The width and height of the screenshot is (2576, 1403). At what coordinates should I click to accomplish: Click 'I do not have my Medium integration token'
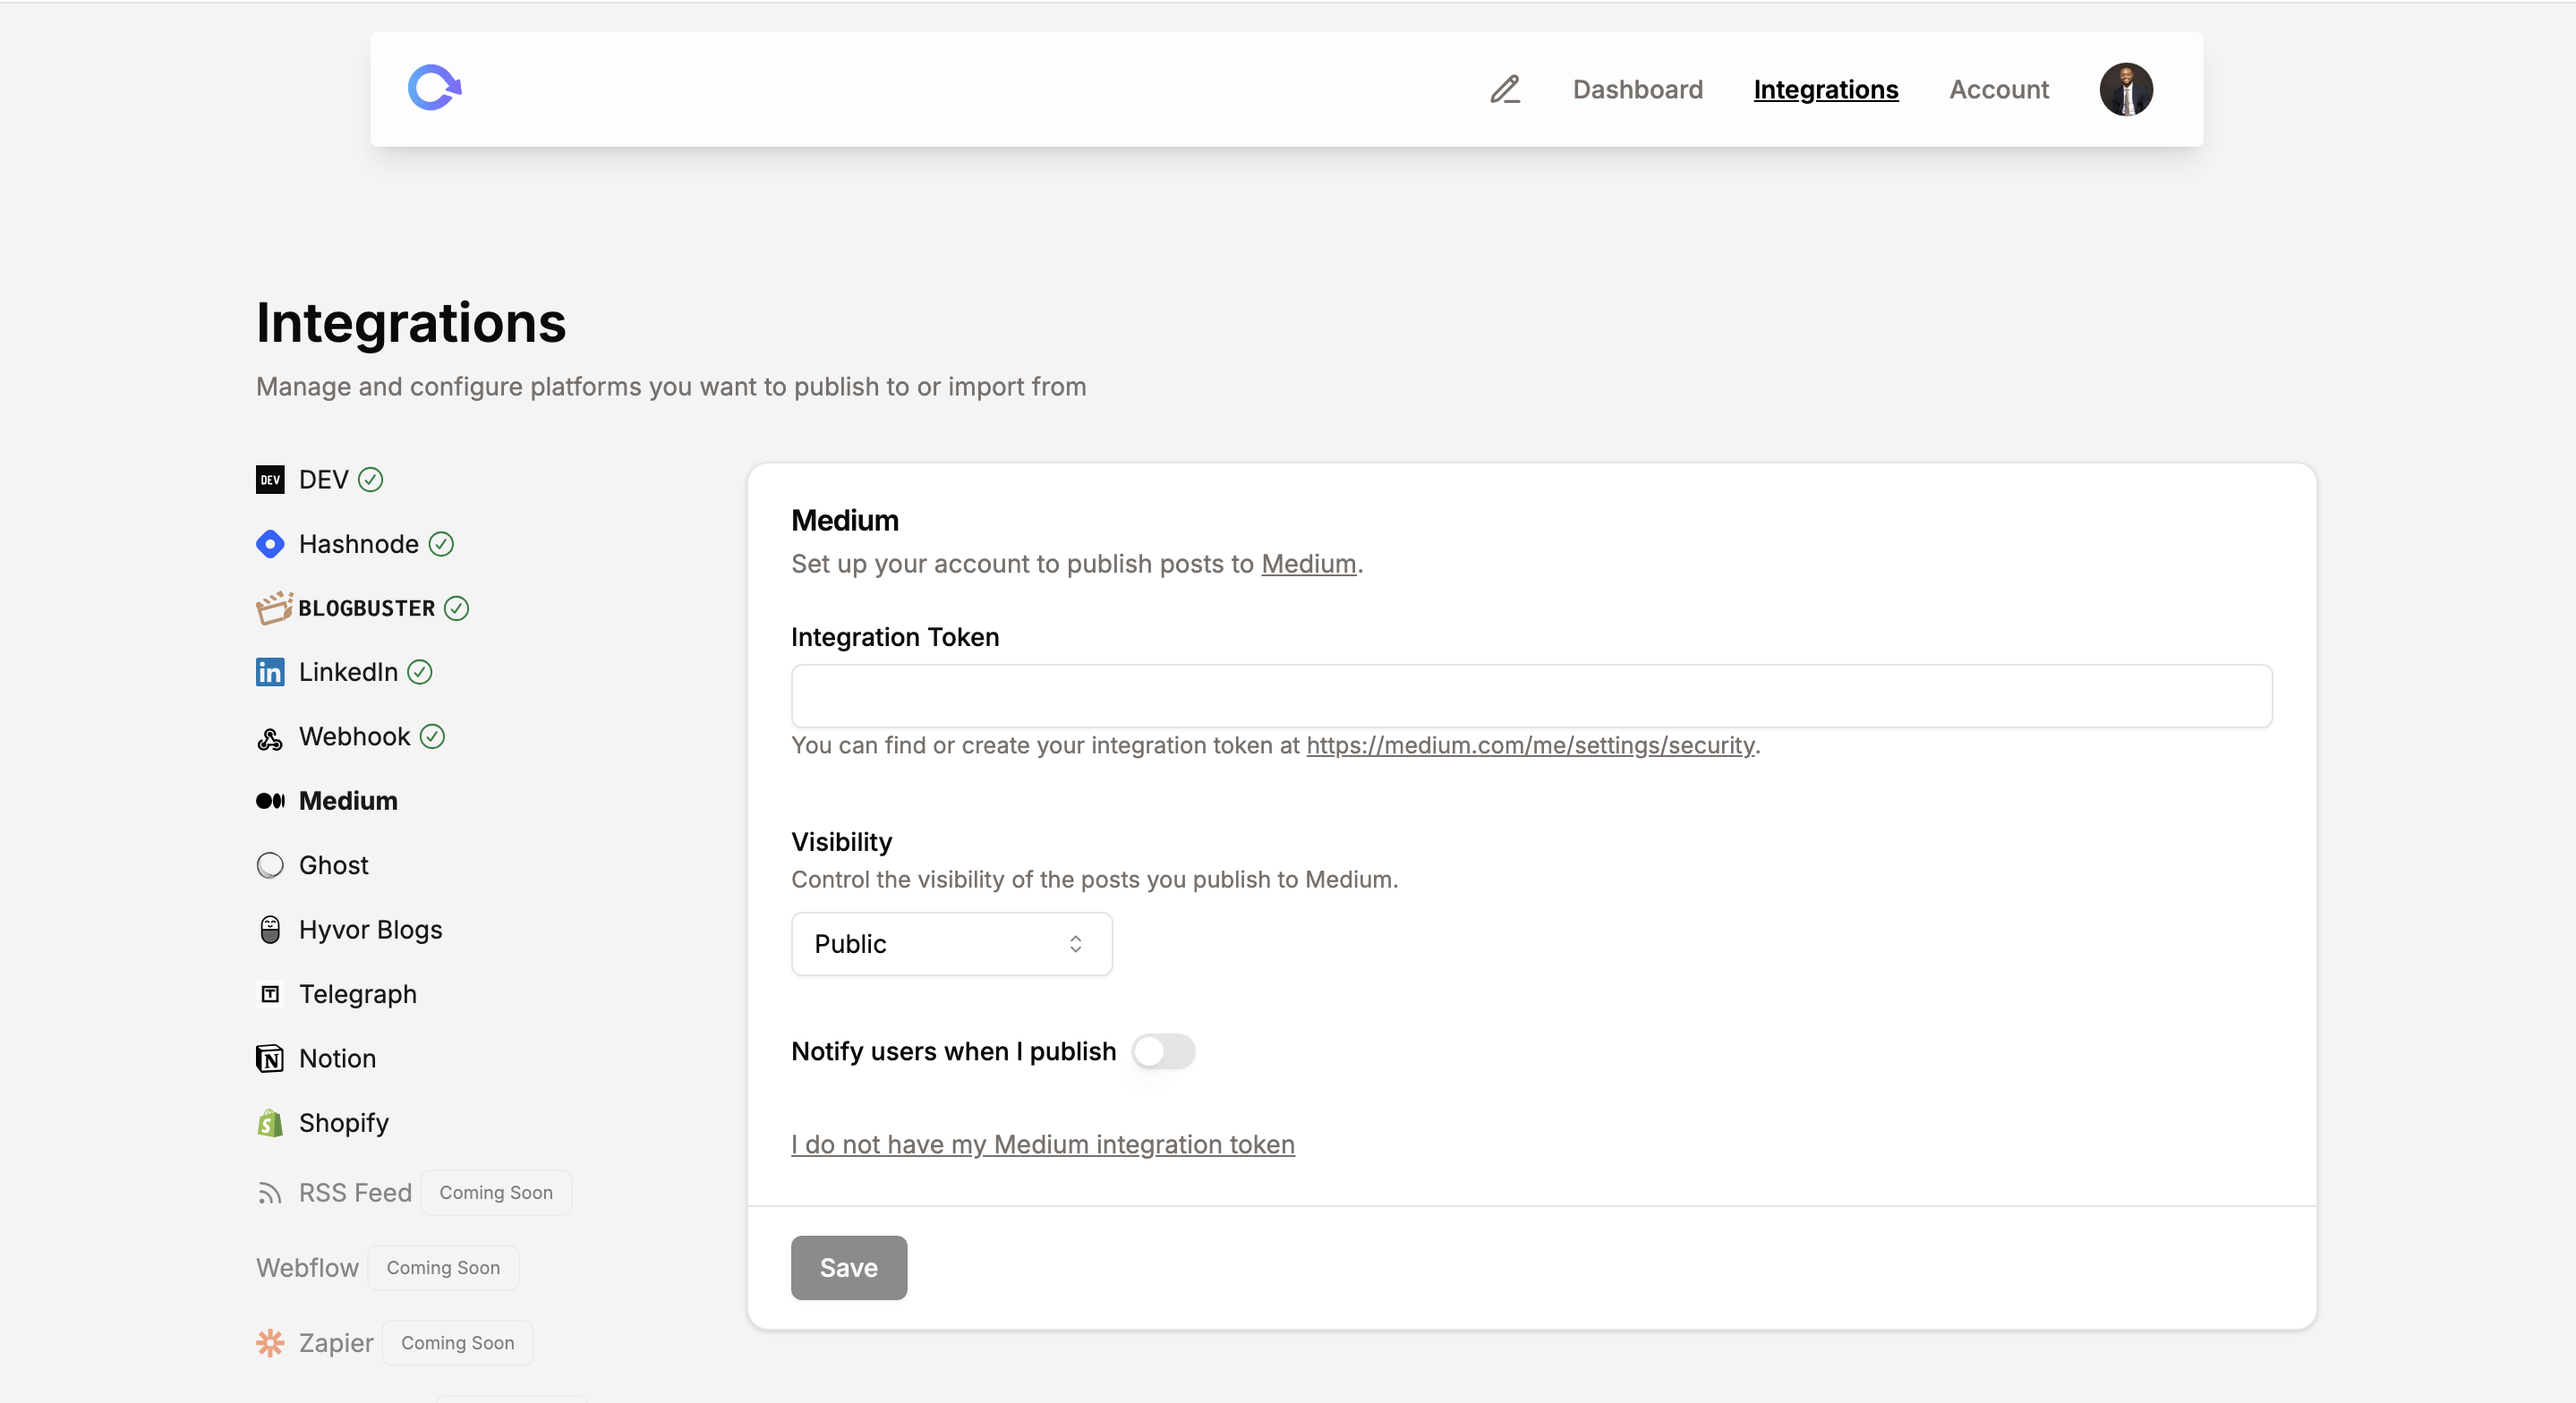coord(1043,1144)
